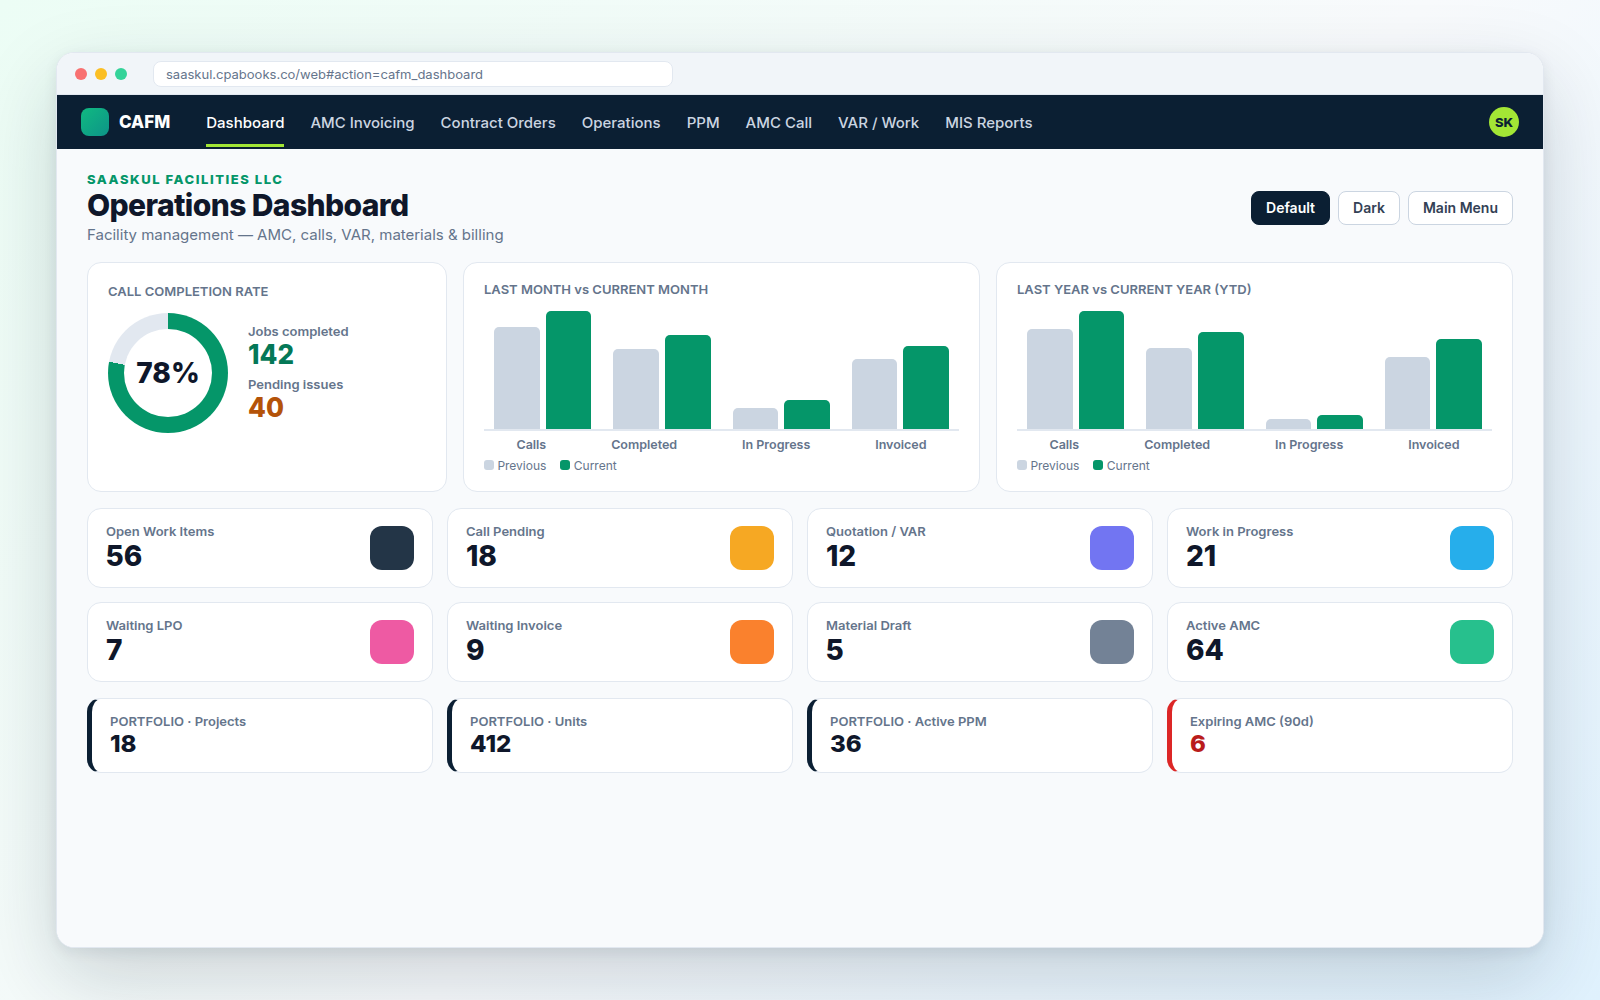
Task: Click the 78% completion donut chart
Action: point(168,373)
